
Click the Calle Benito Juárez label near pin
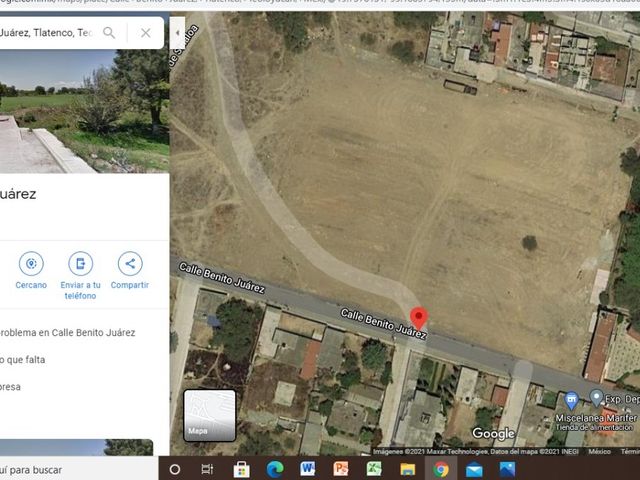(x=384, y=324)
